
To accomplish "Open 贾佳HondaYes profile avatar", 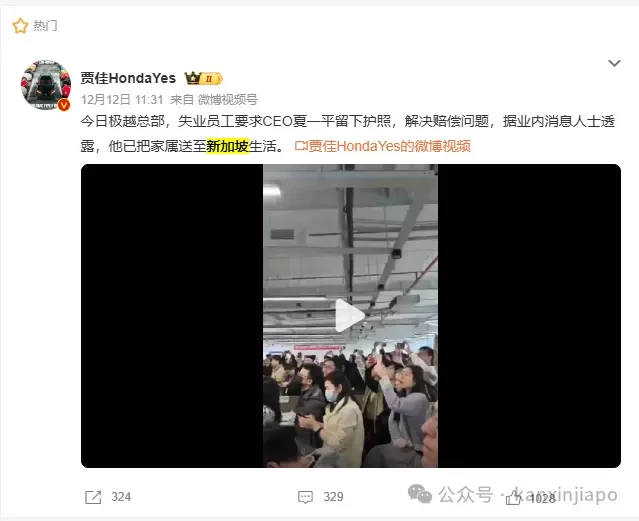I will [x=46, y=85].
